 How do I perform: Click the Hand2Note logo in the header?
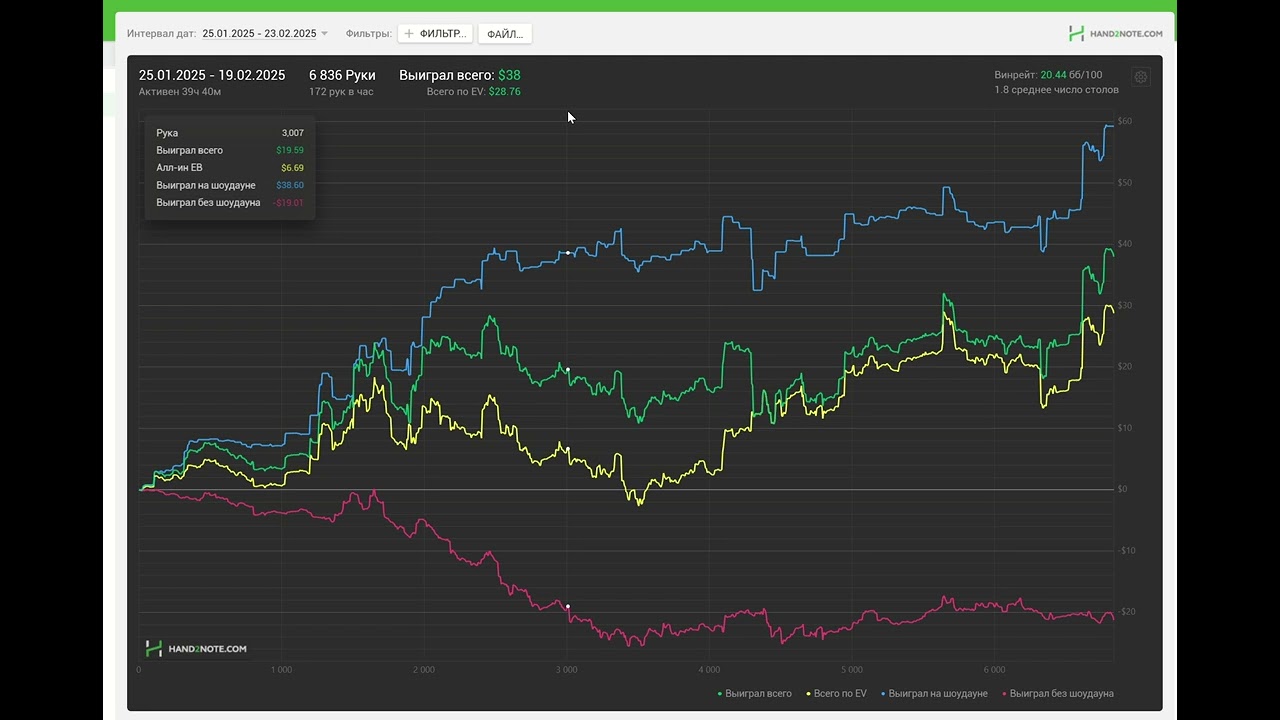pos(1115,33)
